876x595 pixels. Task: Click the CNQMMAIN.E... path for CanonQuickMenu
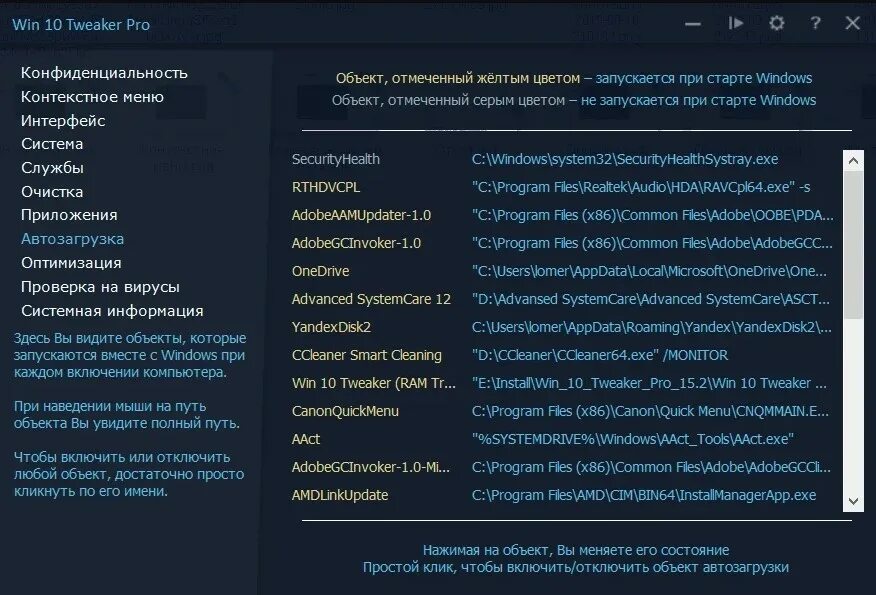coord(650,411)
